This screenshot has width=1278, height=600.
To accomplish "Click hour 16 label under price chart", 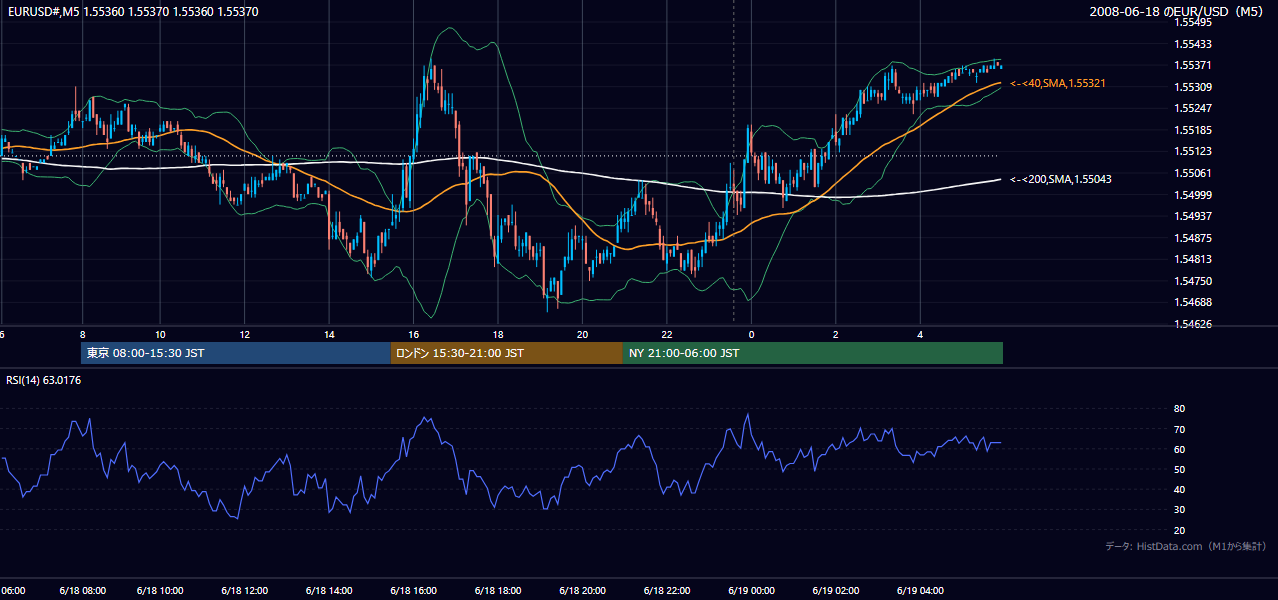I will [x=413, y=334].
